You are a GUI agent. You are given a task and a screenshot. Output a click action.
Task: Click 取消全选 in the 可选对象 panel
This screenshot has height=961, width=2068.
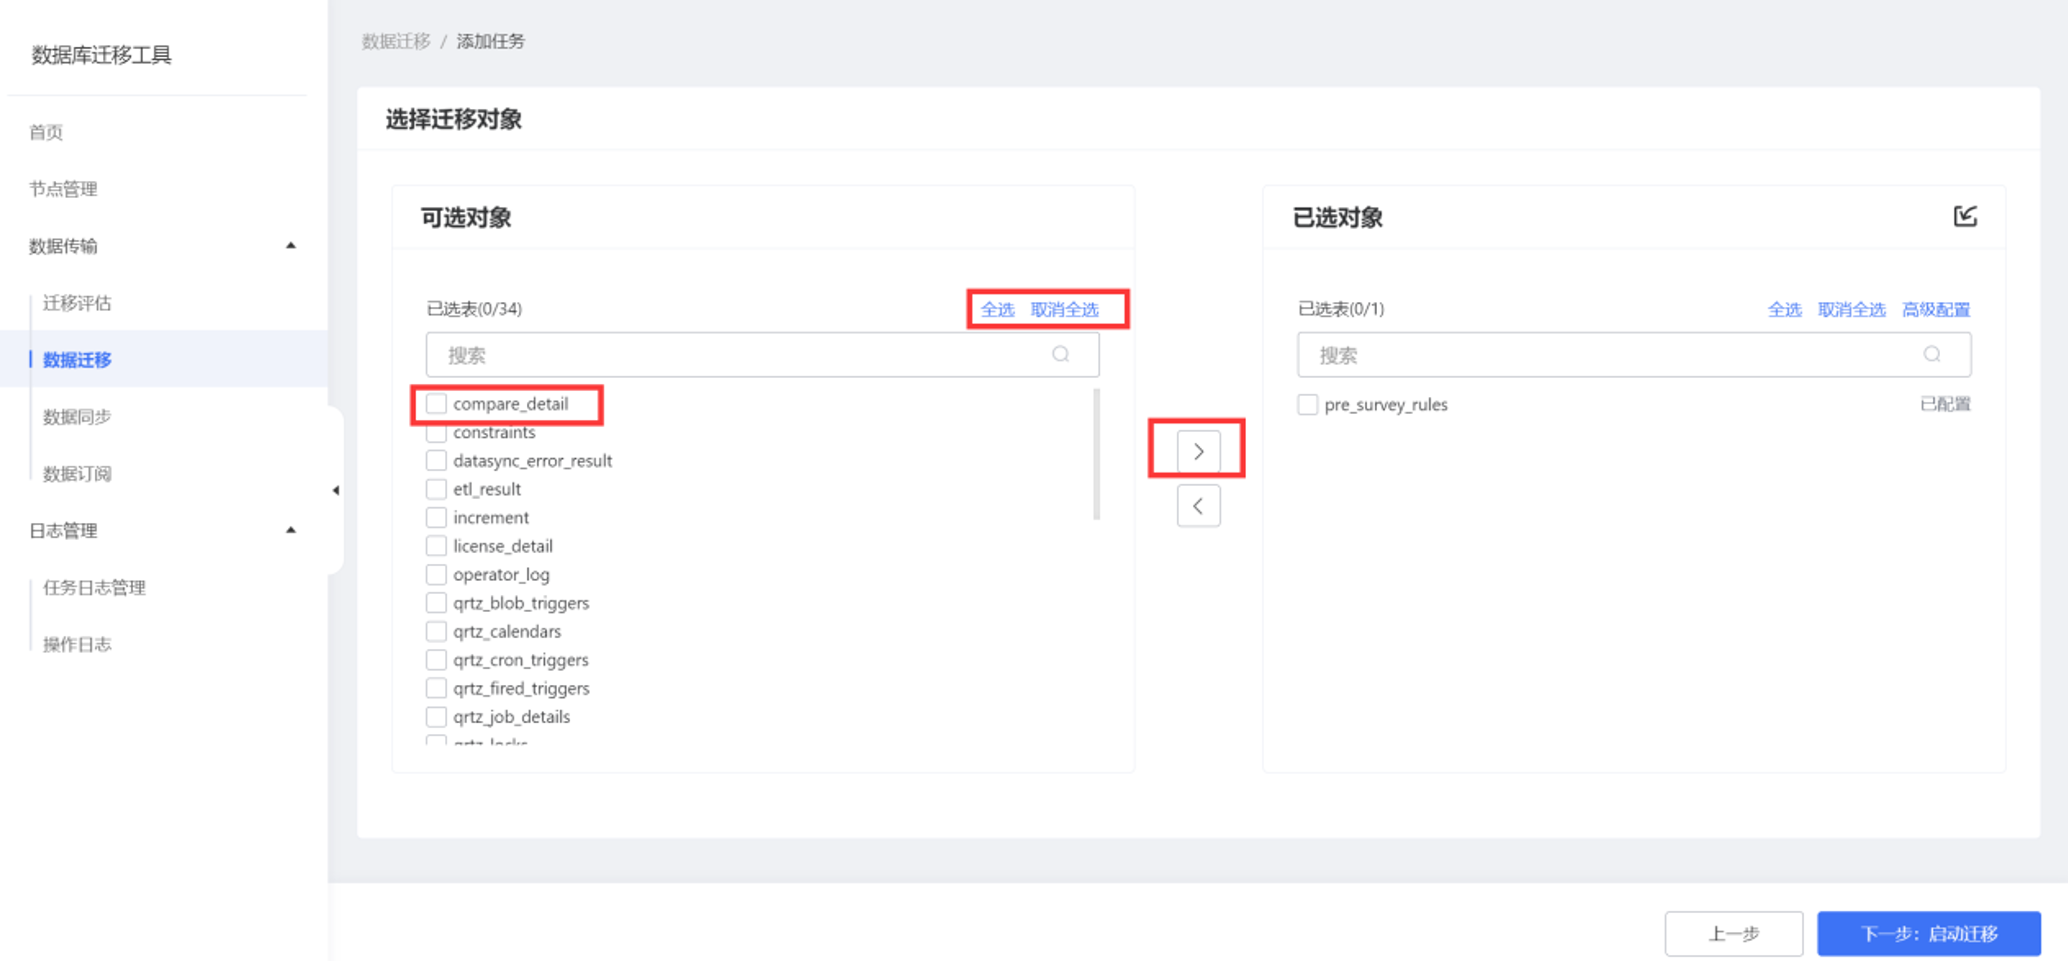tap(1064, 309)
